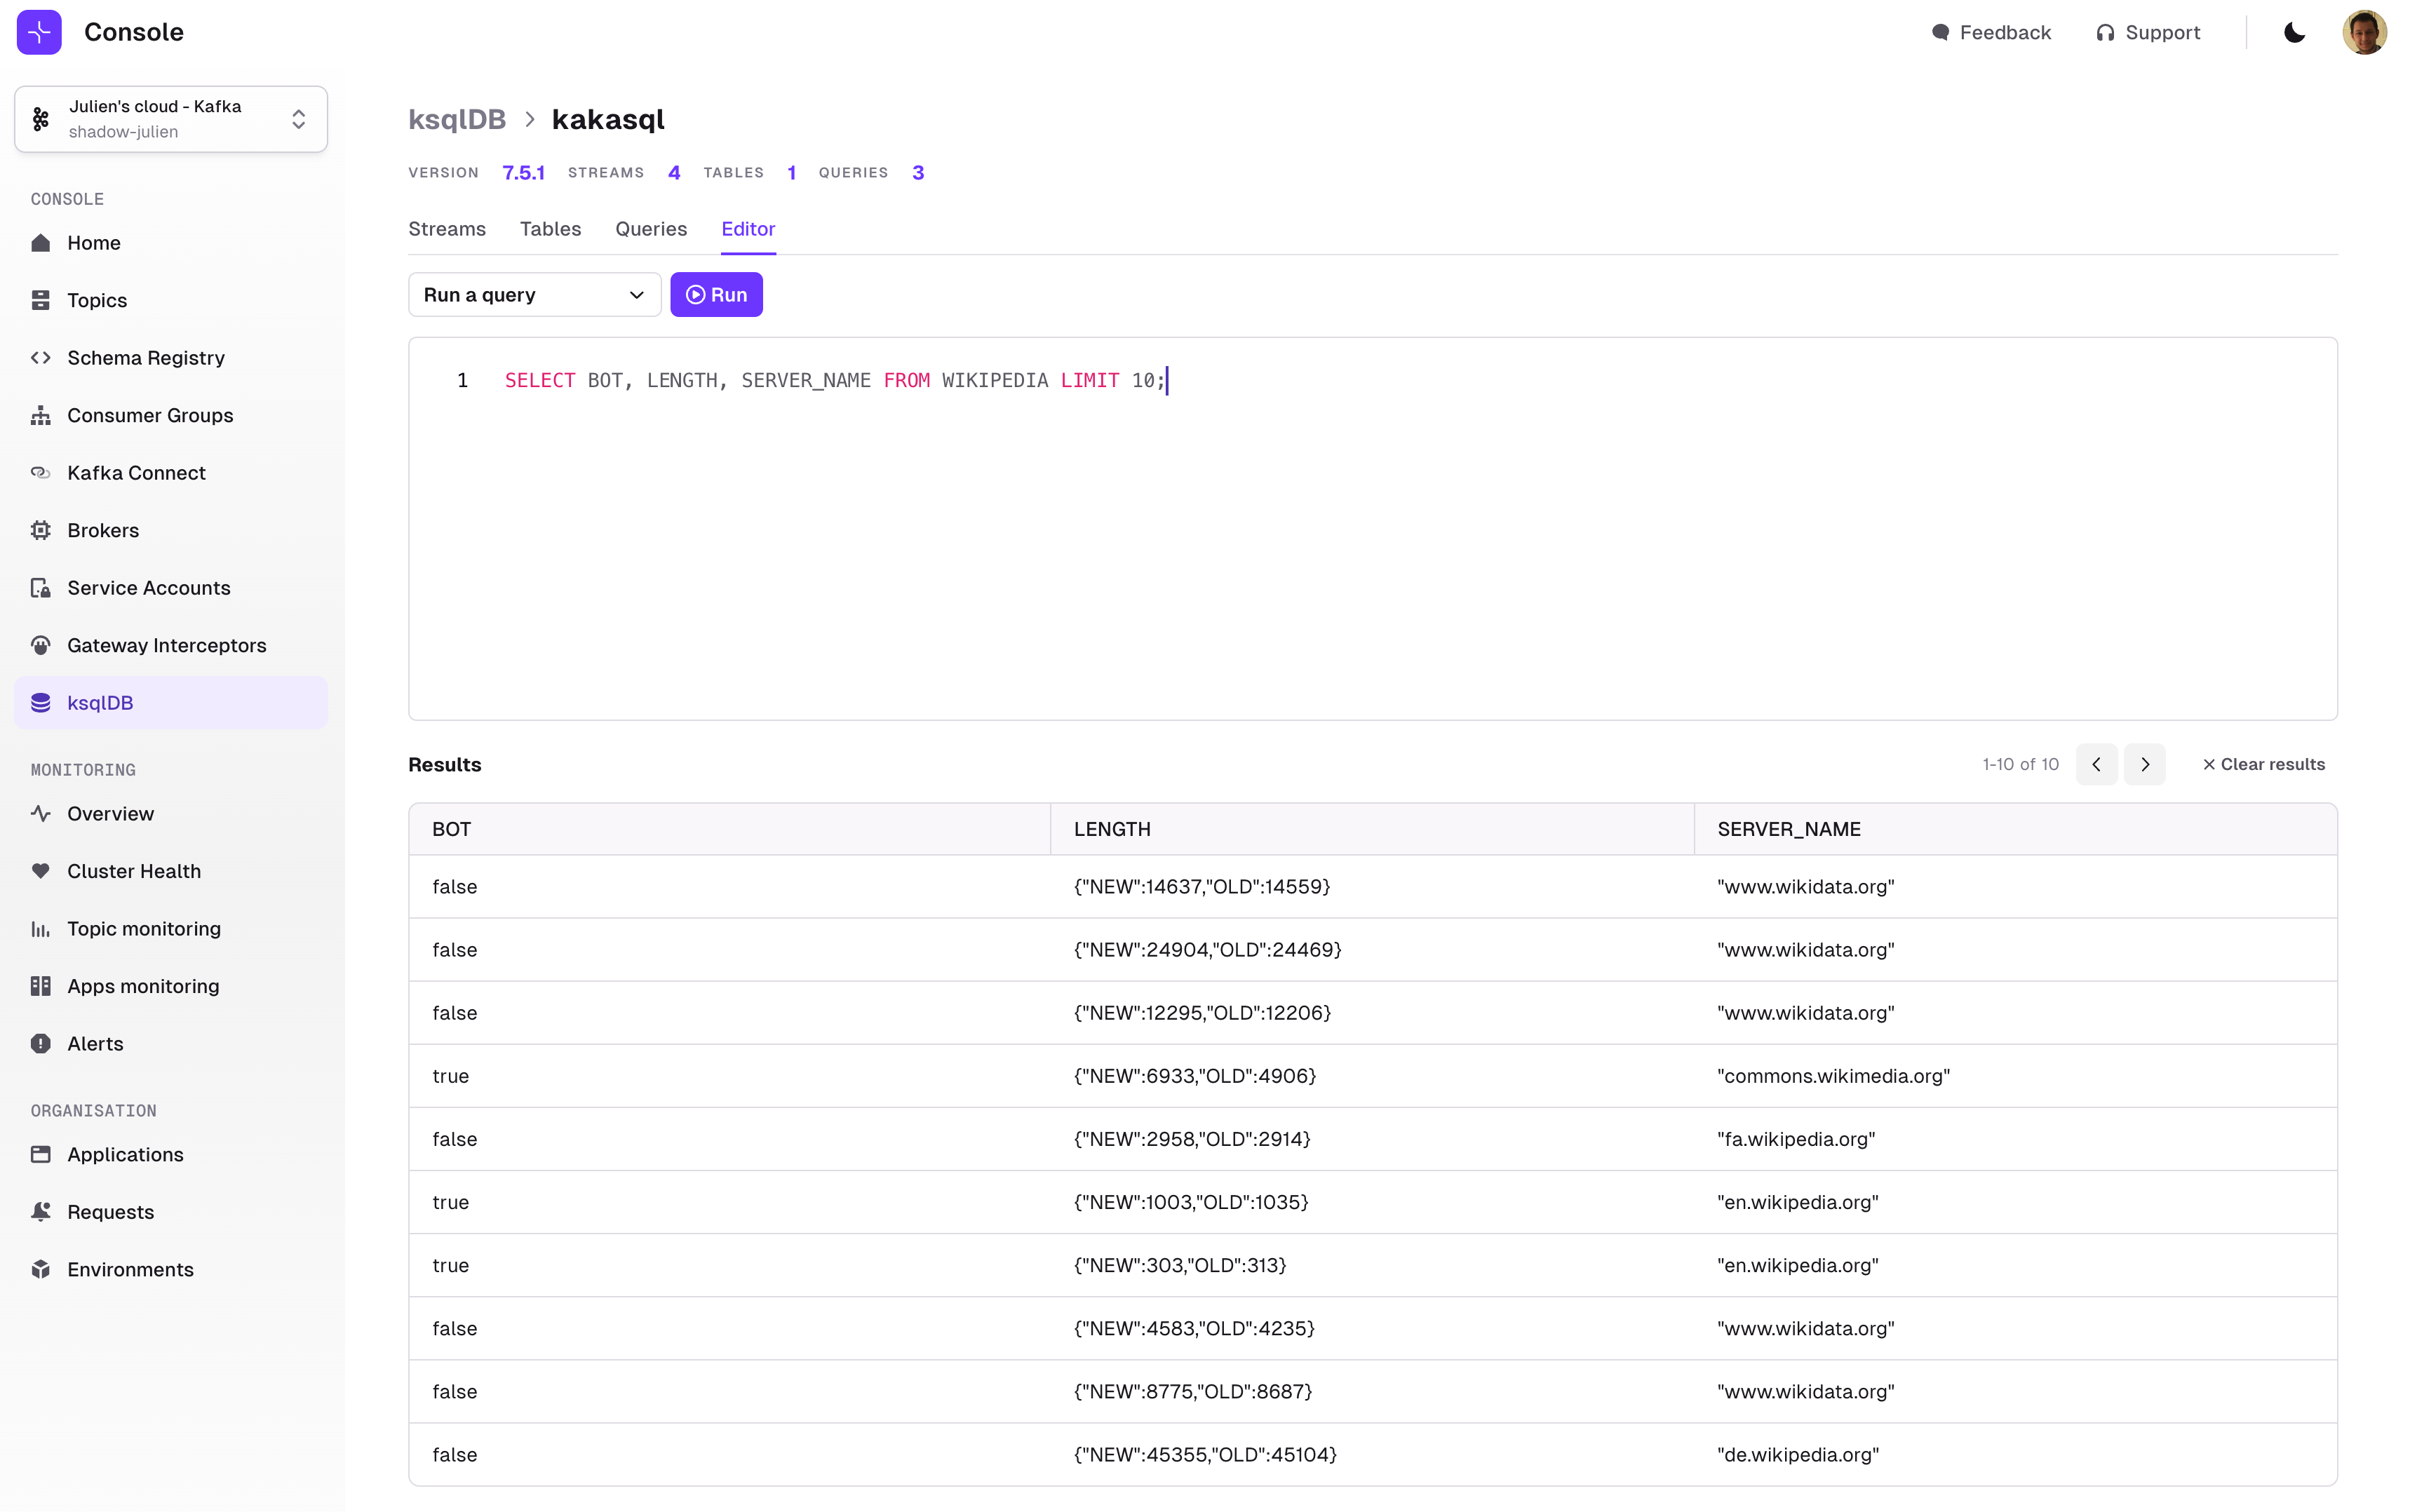Image resolution: width=2410 pixels, height=1512 pixels.
Task: Click line number 1 in editor
Action: pos(462,380)
